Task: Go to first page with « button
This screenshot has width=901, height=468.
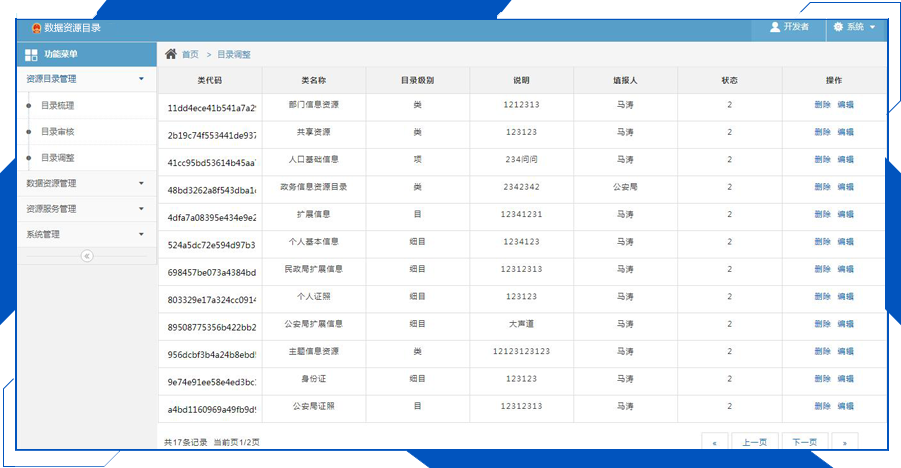Action: [x=715, y=442]
